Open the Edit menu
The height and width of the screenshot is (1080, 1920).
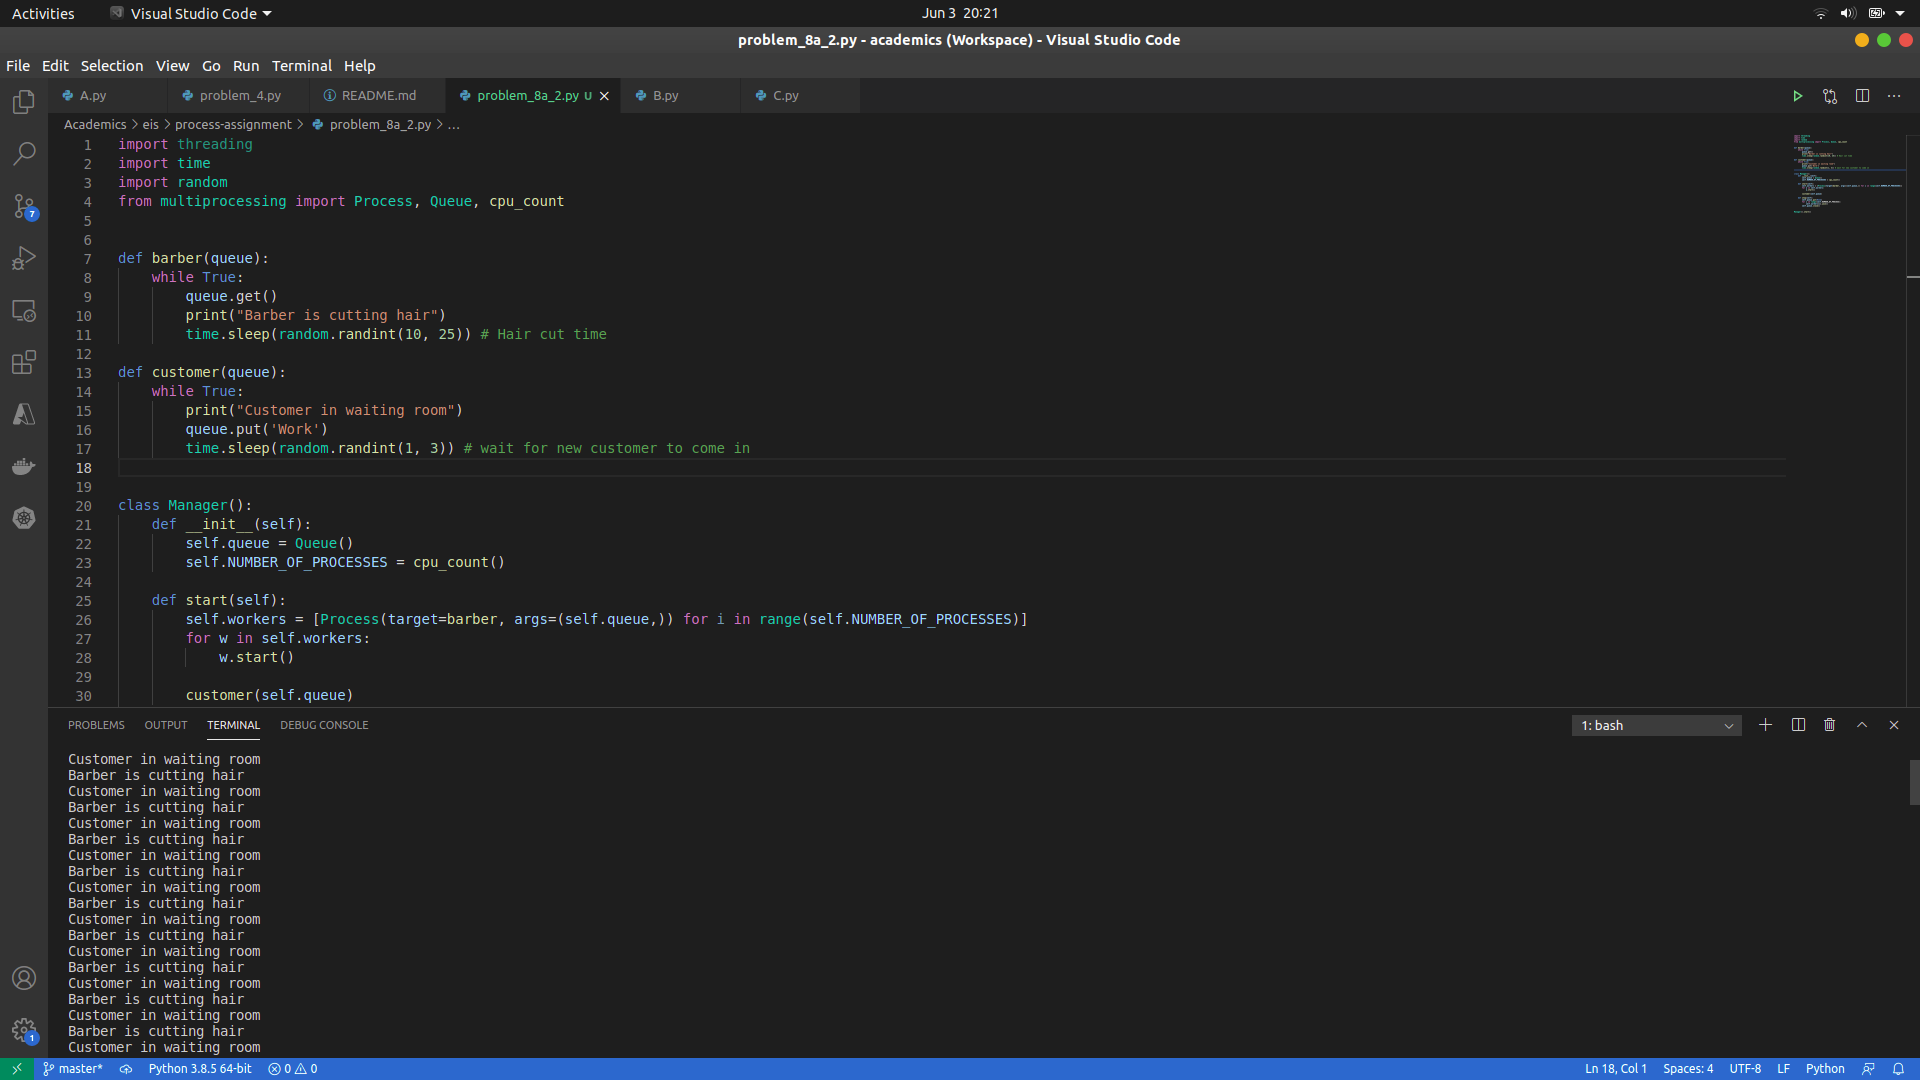(55, 66)
